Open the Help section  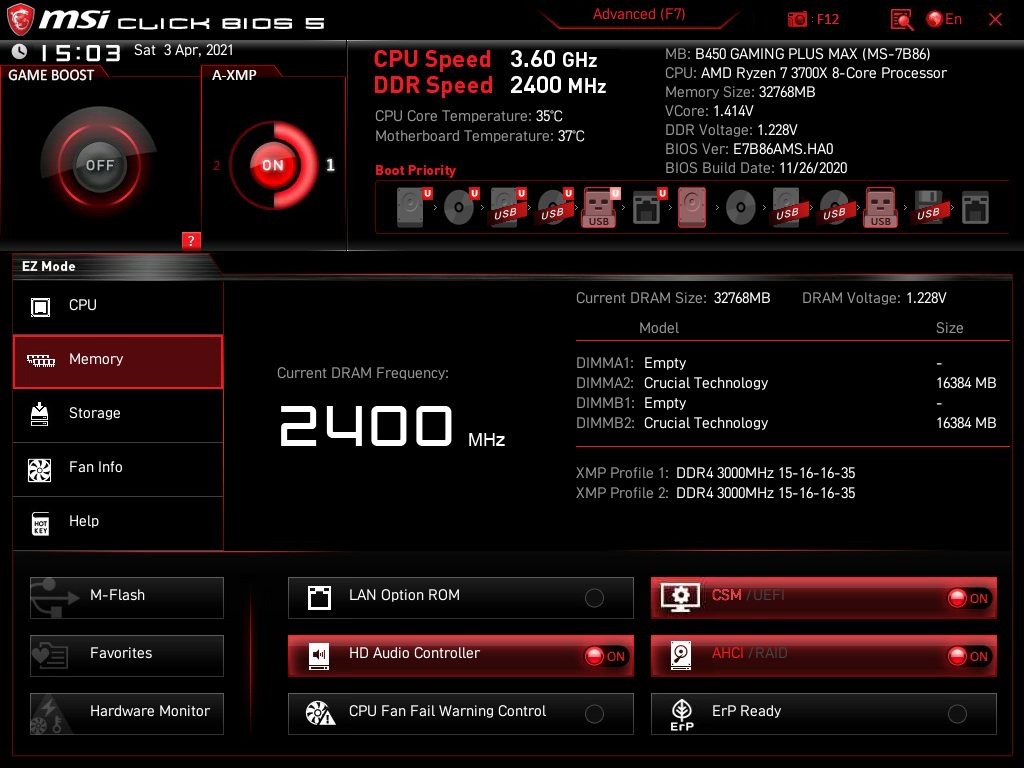click(x=118, y=523)
